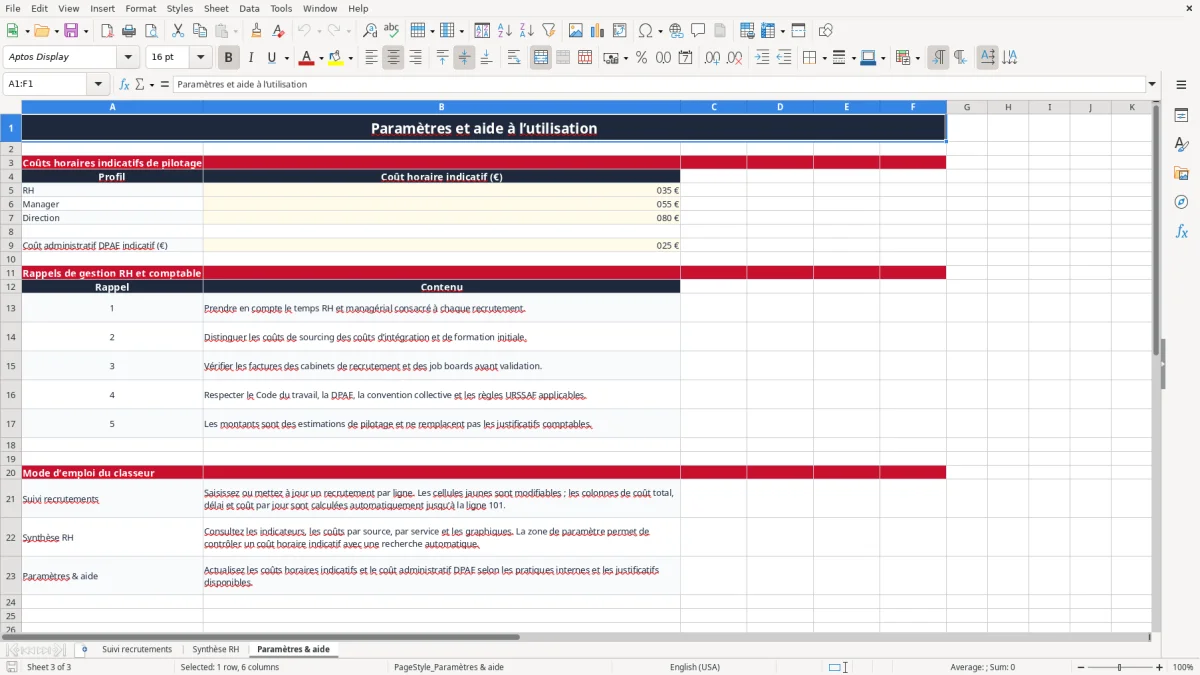Click Sheet 3 of 3 in status bar
The image size is (1200, 675).
click(49, 667)
